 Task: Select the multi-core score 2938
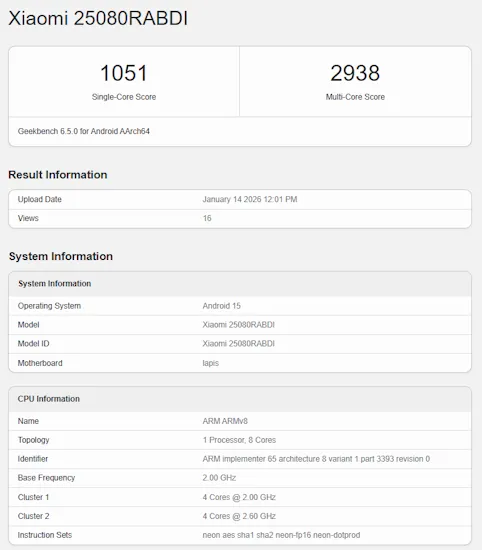(355, 73)
